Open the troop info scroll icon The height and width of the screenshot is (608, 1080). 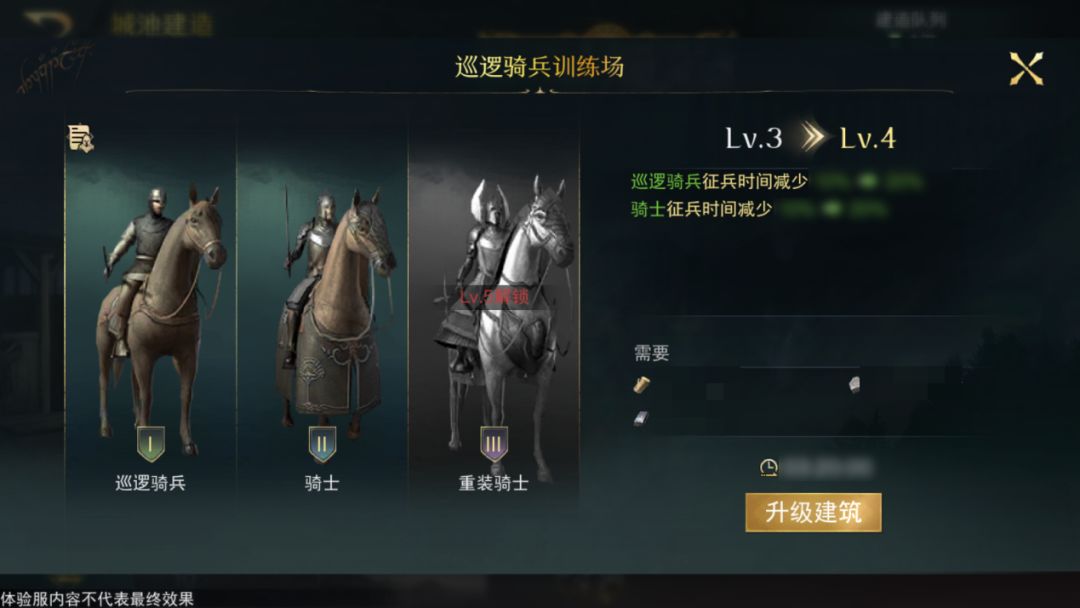[x=81, y=138]
